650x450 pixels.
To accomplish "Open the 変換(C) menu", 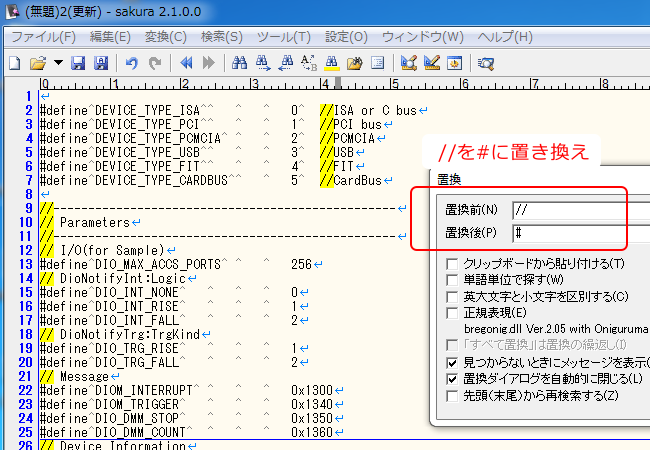I will (x=165, y=37).
